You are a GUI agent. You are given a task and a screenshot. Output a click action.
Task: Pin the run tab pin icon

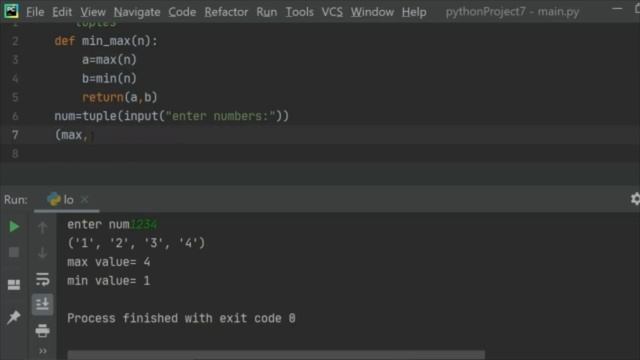[x=14, y=317]
